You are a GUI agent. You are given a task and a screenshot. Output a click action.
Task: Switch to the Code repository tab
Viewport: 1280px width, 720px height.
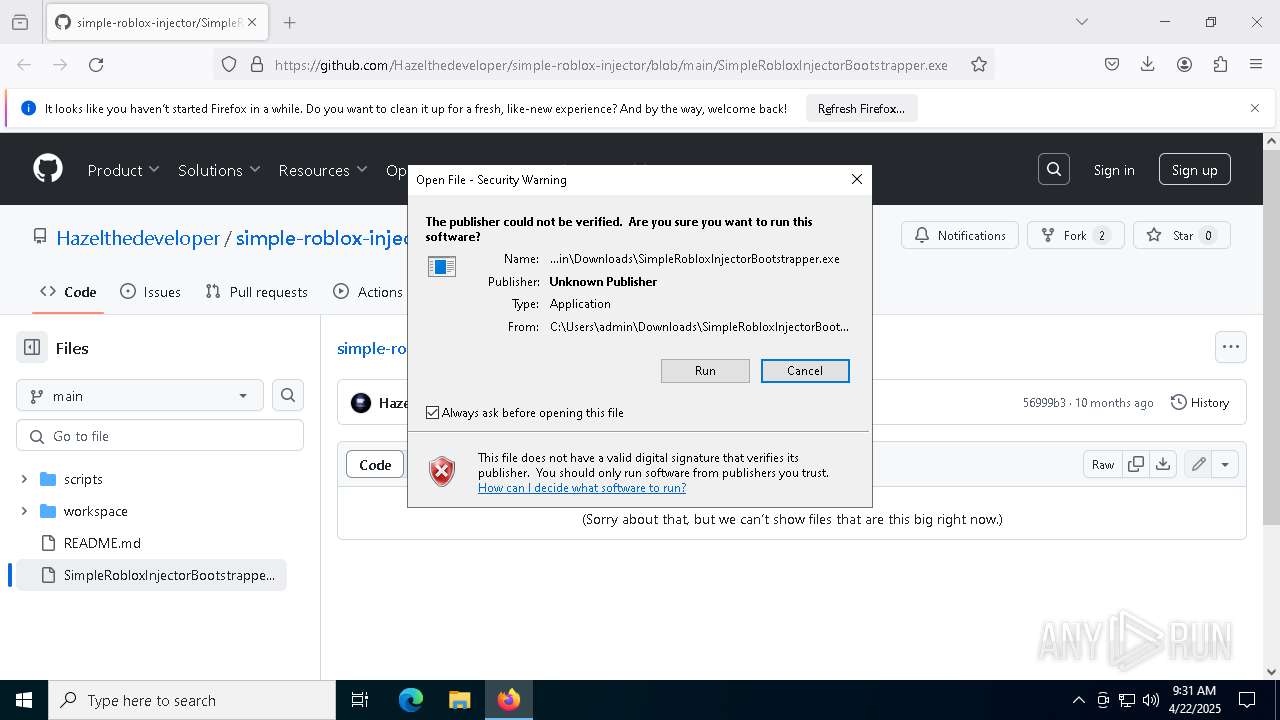point(68,292)
